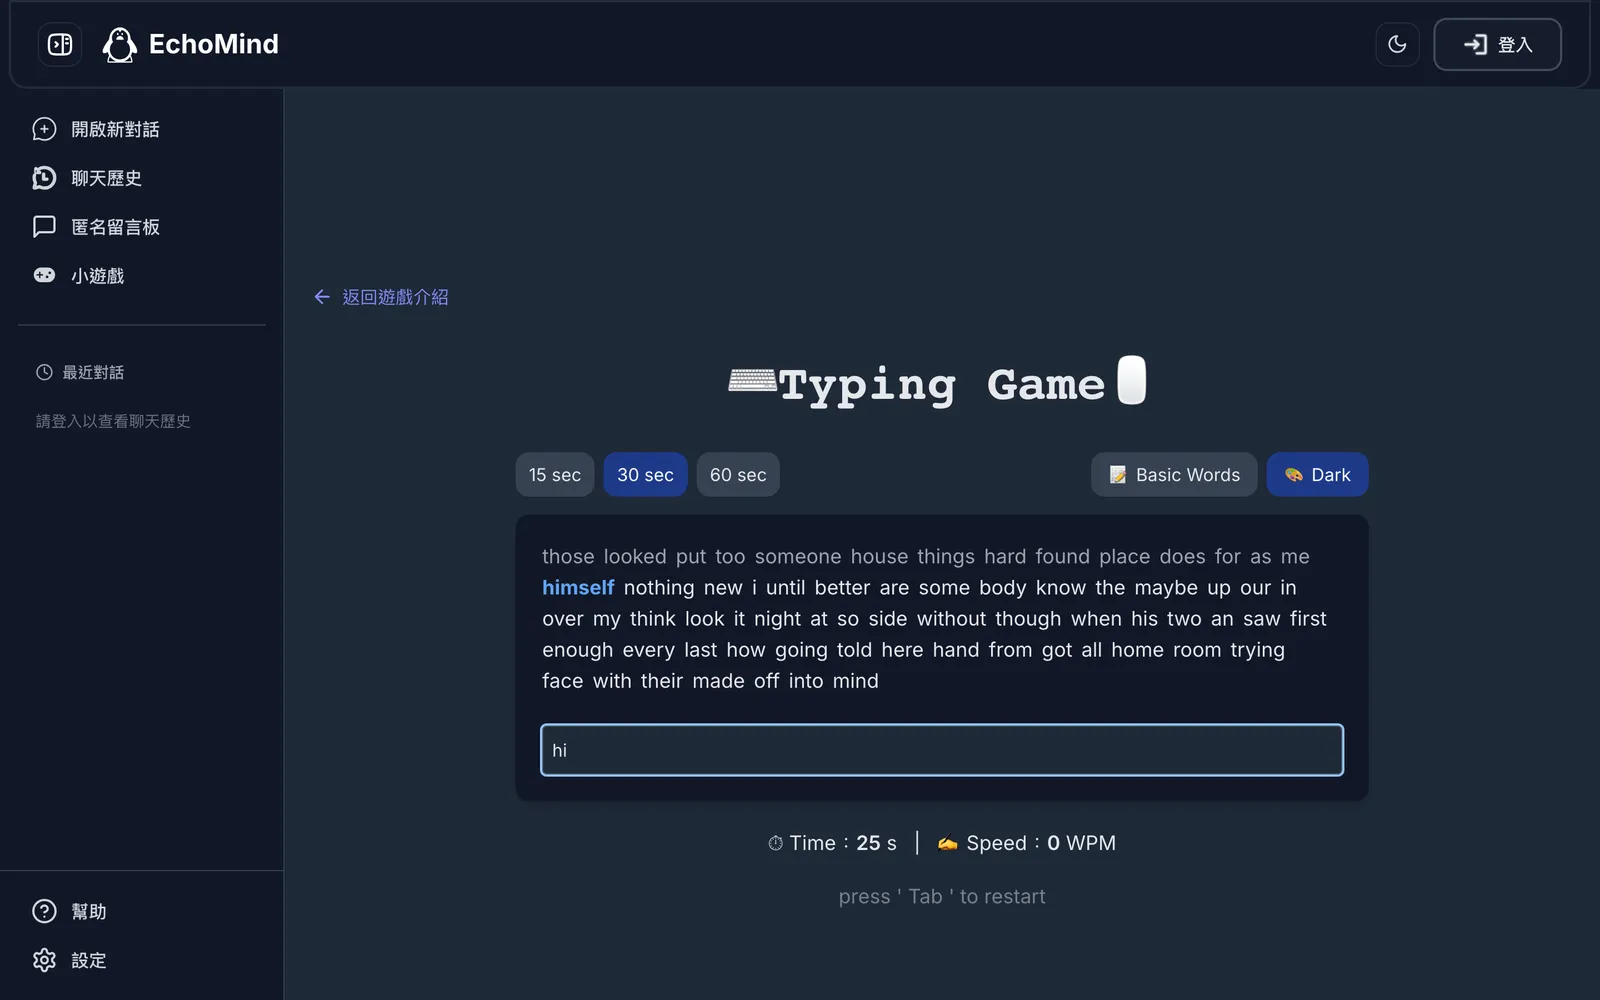Click the writing hand speed icon

[948, 843]
